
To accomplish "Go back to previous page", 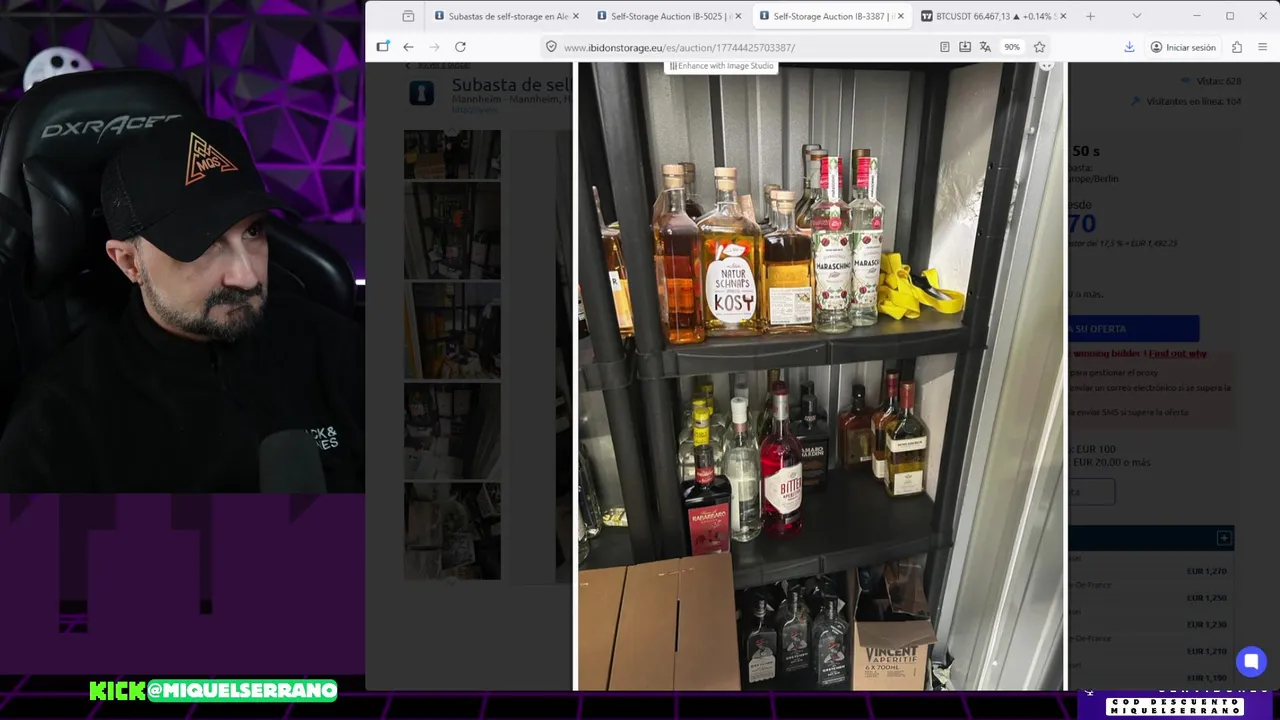I will tap(408, 47).
